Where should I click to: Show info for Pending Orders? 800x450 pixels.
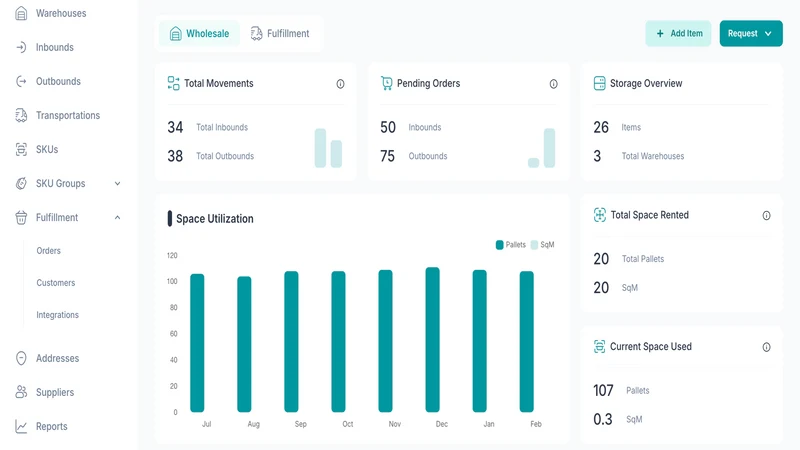(554, 84)
